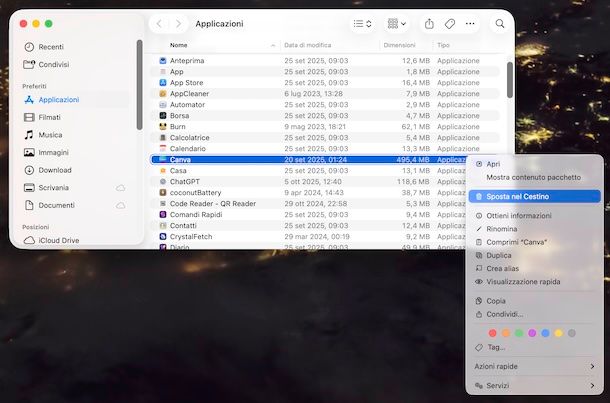Select the Burn app icon
The height and width of the screenshot is (403, 610).
163,126
